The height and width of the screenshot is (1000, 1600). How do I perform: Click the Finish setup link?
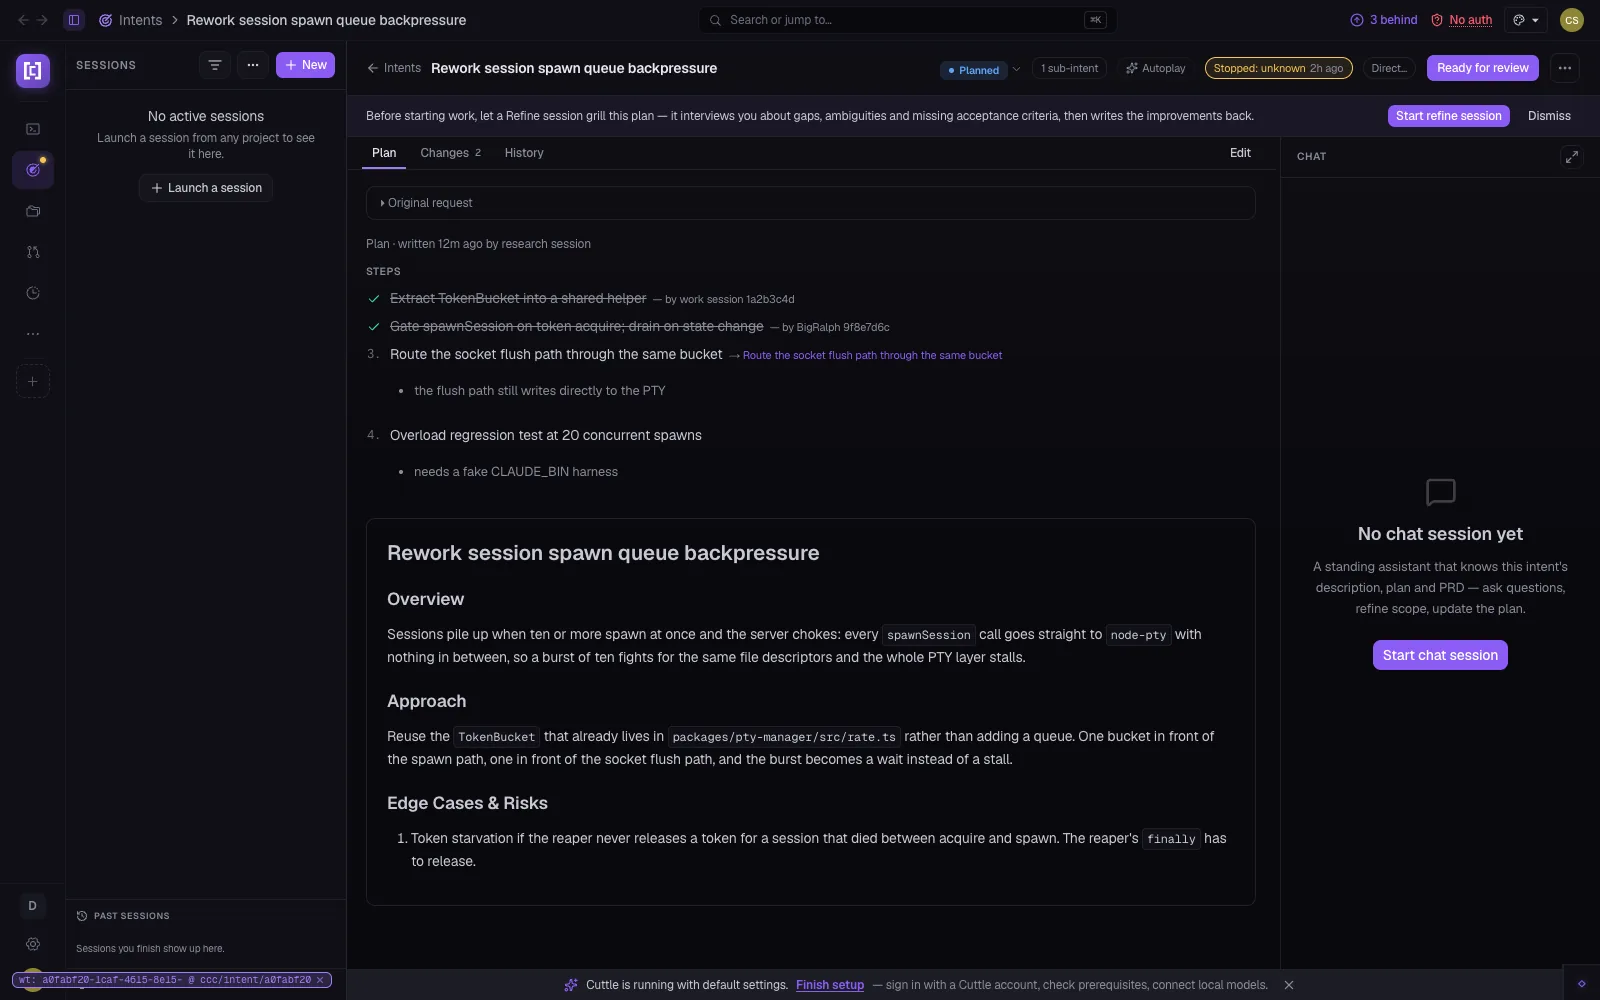point(830,985)
